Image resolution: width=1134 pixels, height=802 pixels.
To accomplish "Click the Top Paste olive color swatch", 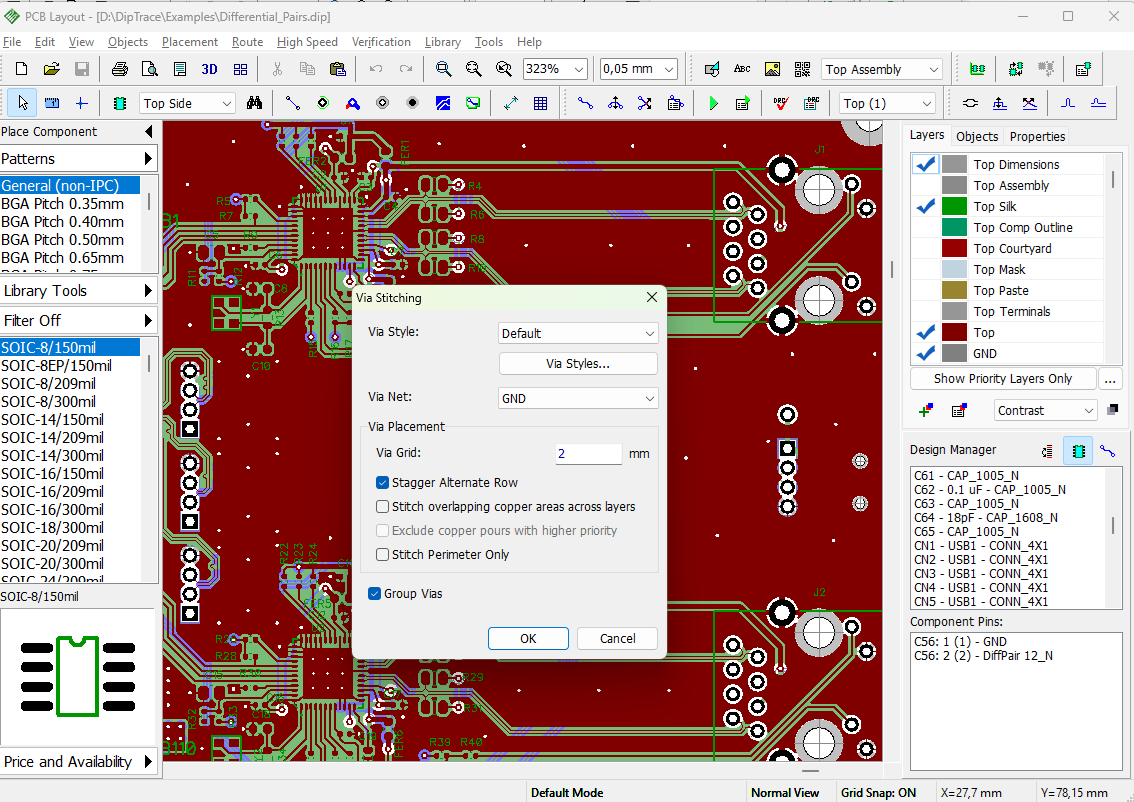I will point(954,290).
